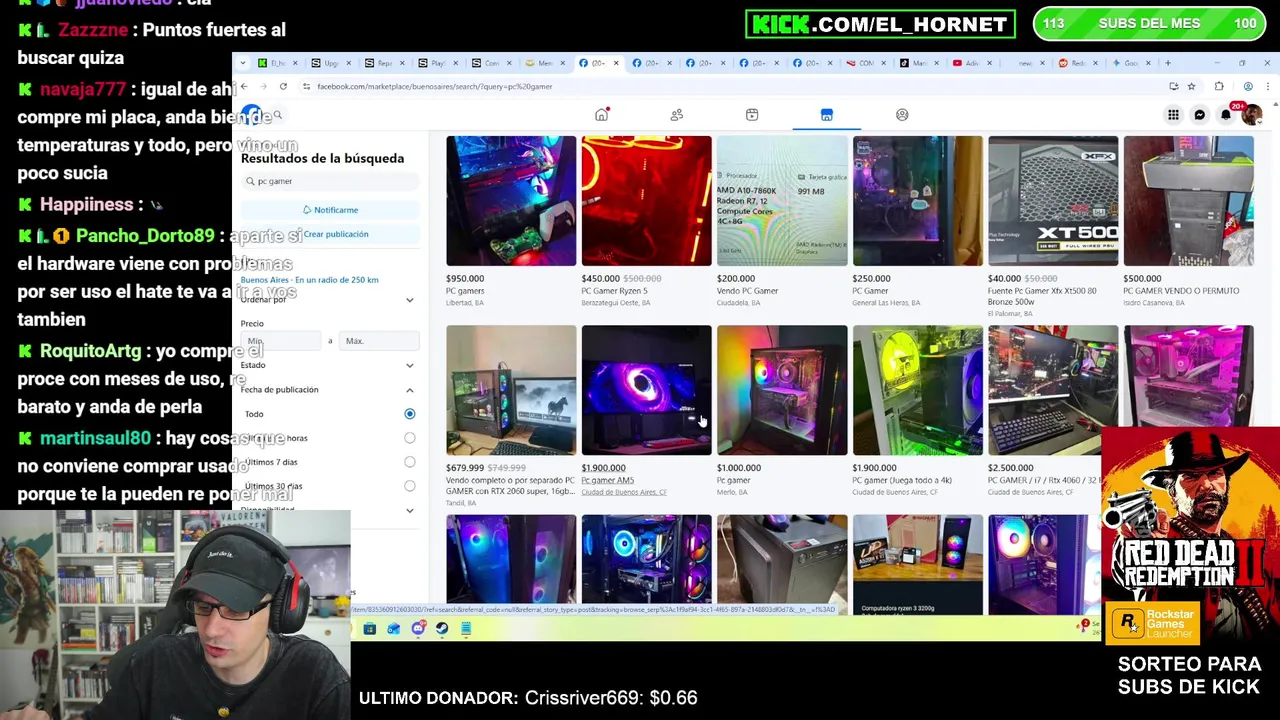Click Pc gamer (Juega todo a 4k) title

(902, 480)
